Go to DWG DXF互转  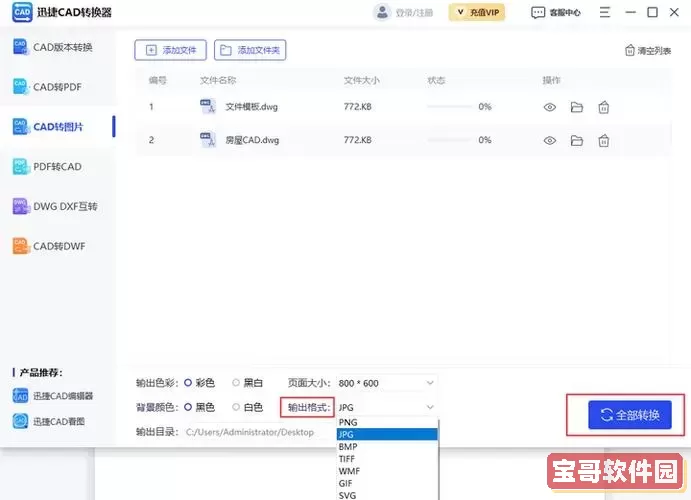click(x=56, y=206)
